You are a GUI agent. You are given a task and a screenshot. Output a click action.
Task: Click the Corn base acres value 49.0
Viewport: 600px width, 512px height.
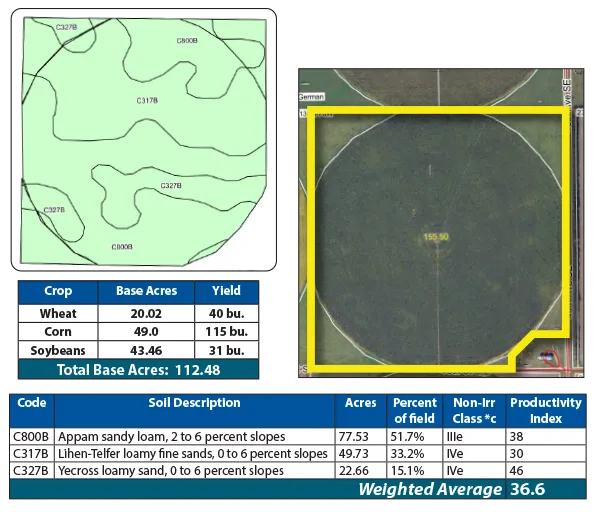[x=146, y=332]
